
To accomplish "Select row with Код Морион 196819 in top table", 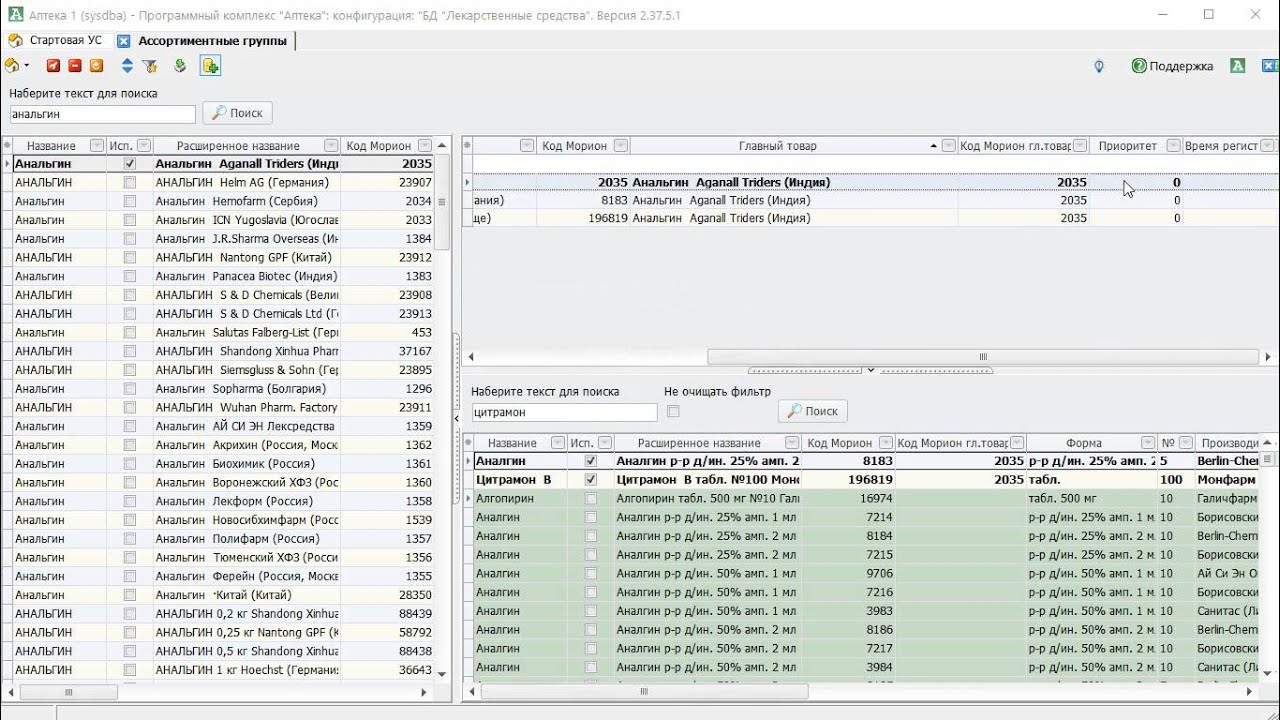I will point(870,218).
